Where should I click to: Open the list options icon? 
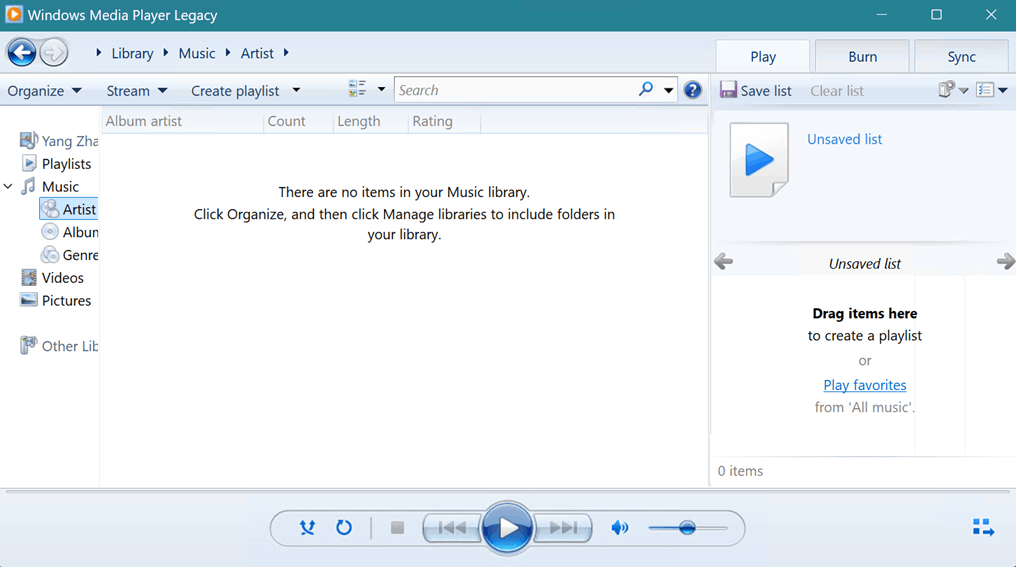(x=946, y=89)
